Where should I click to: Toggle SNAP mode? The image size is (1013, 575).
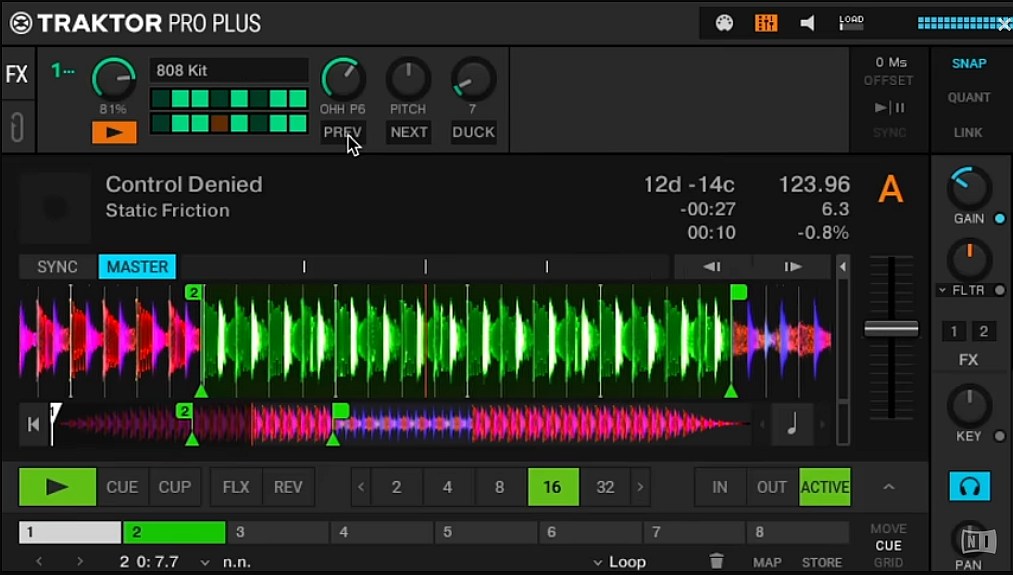pos(968,63)
